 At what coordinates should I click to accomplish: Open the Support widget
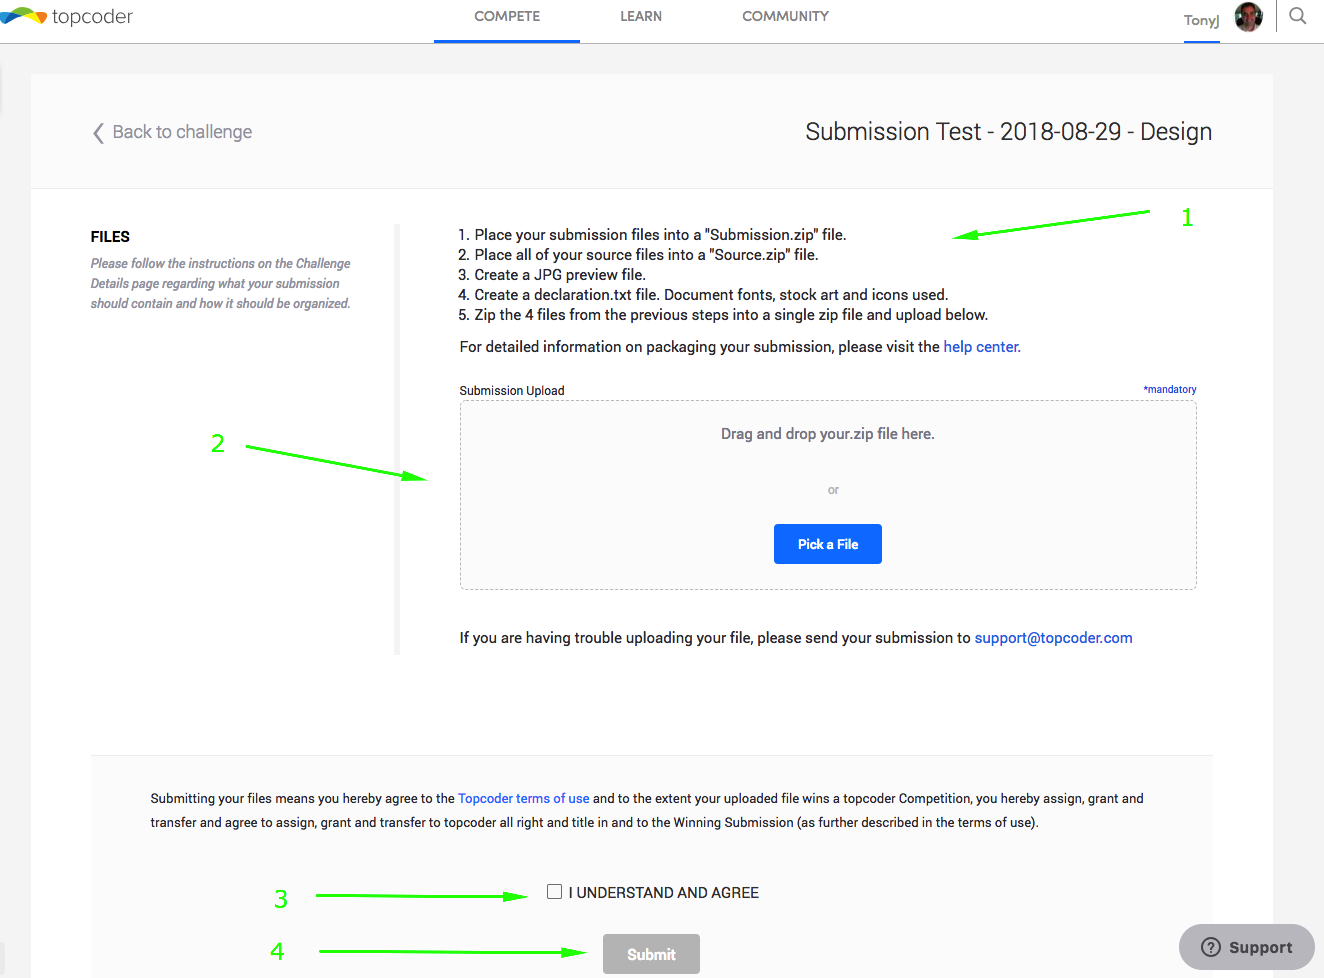pyautogui.click(x=1246, y=947)
